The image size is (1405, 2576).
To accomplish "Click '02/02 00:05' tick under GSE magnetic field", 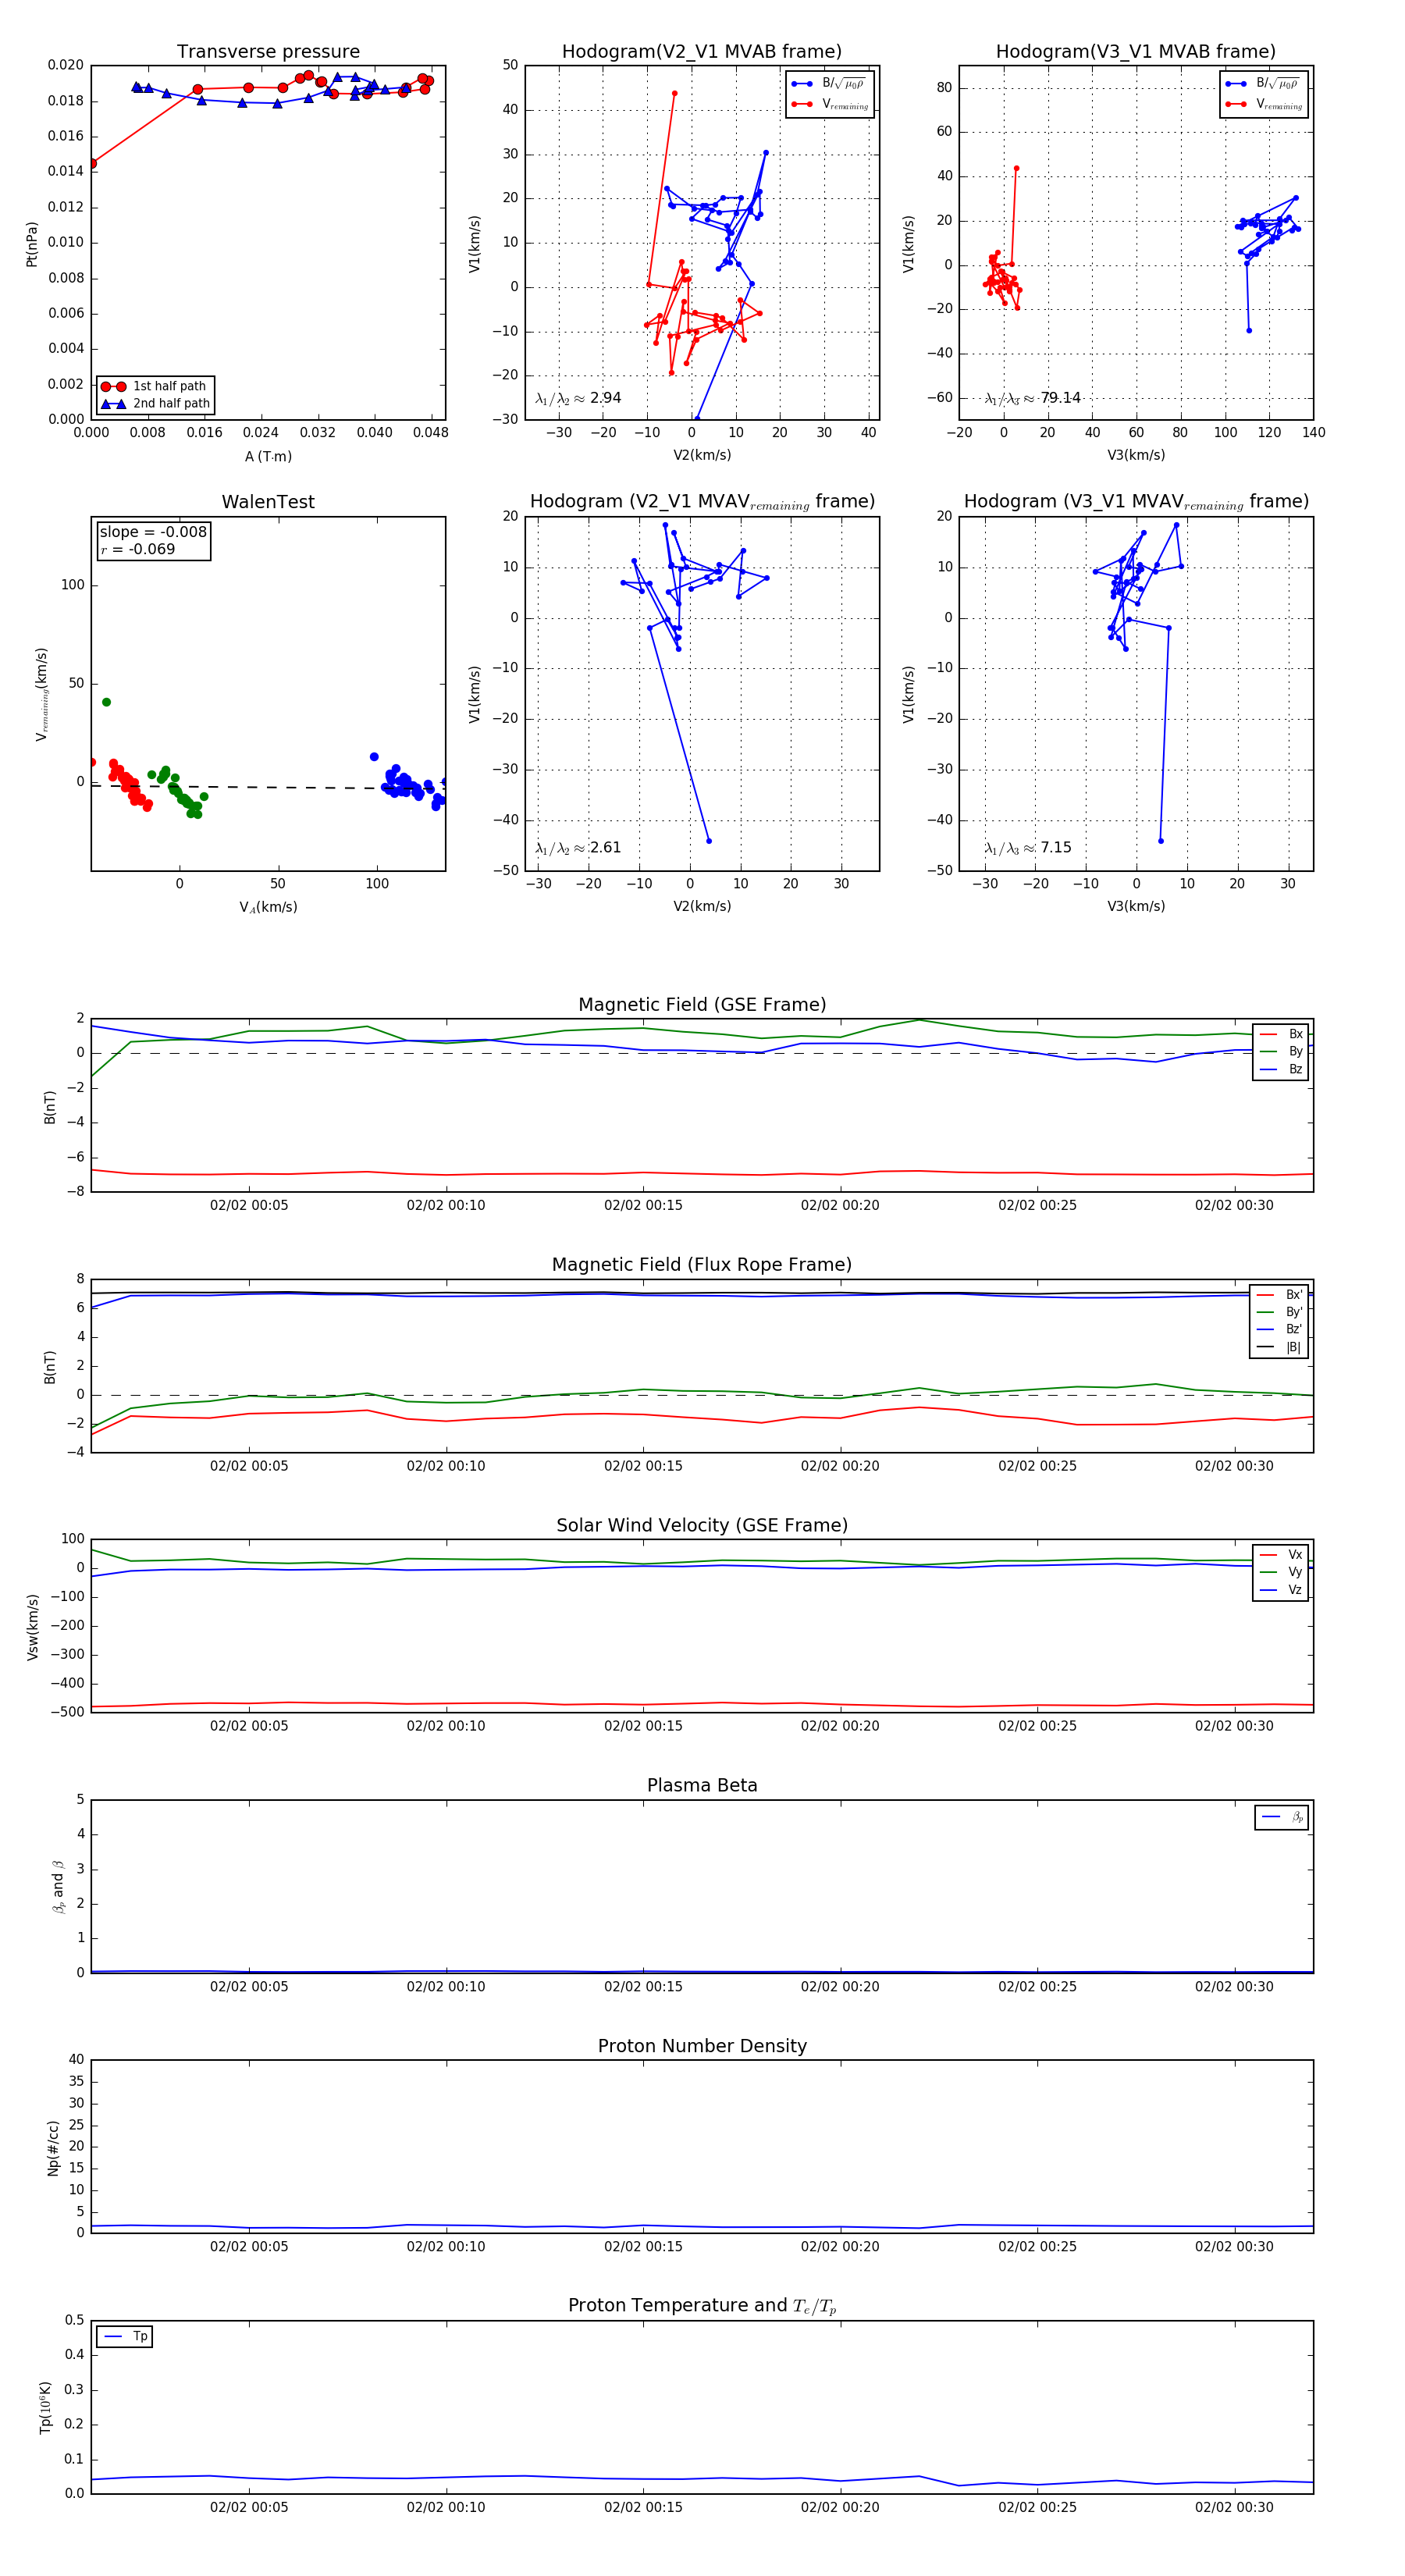I will pos(249,1205).
